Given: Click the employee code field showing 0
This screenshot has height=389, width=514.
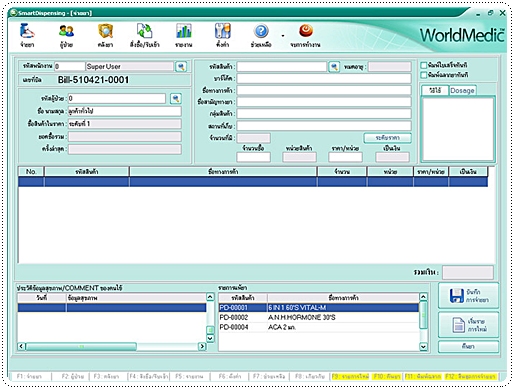Looking at the screenshot, I should coord(70,66).
